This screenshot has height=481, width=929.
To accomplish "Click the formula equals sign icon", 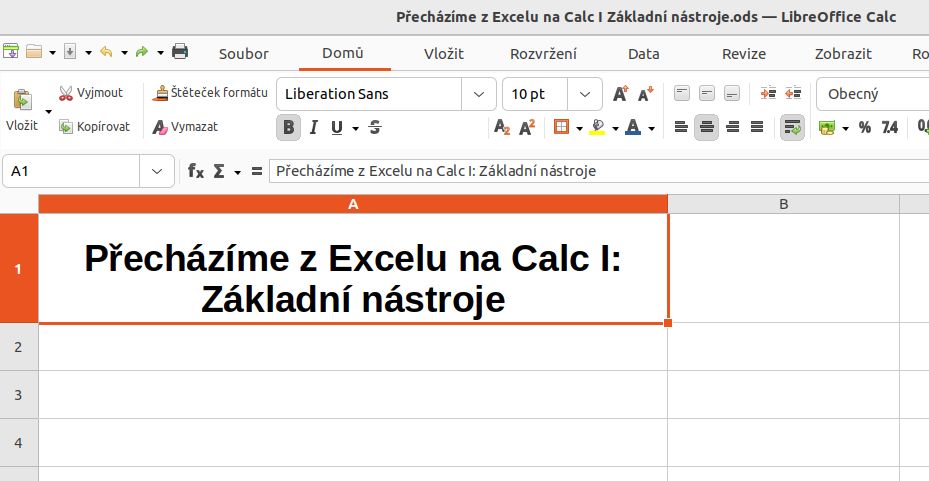I will click(257, 171).
